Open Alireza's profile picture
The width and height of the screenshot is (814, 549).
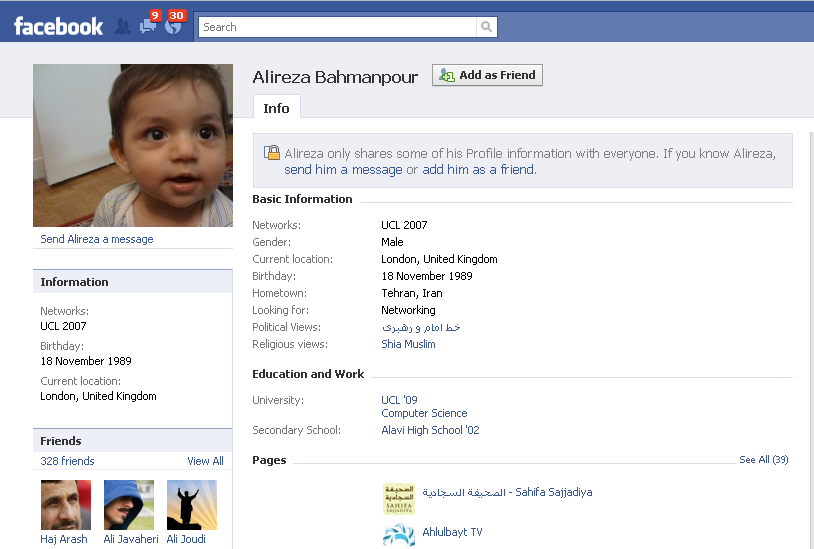click(x=133, y=146)
